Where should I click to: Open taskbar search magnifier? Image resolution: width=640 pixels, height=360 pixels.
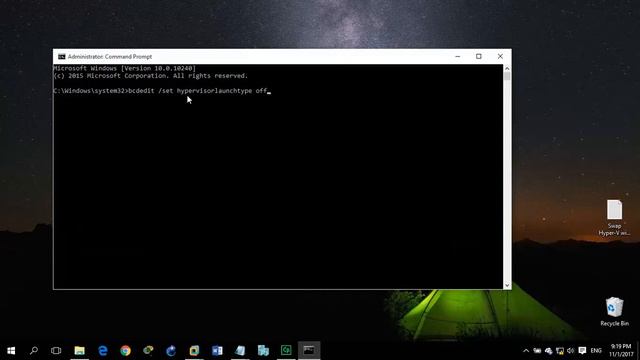[34, 350]
